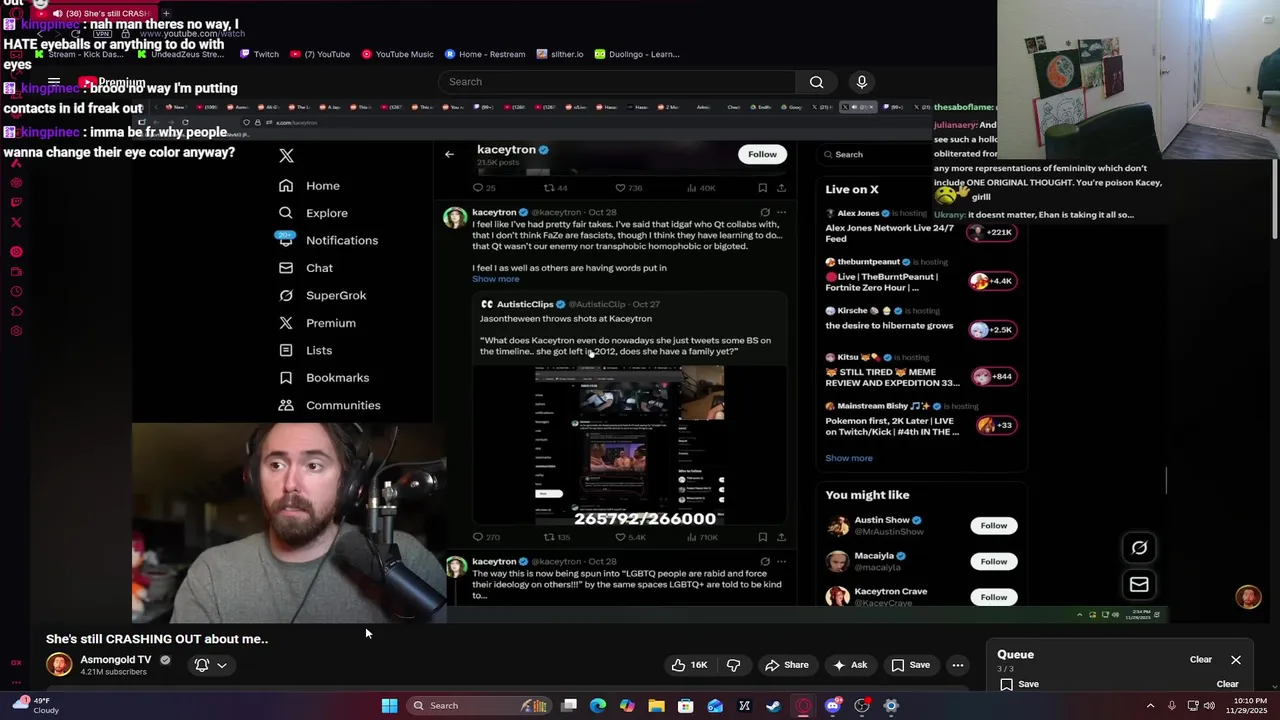Open a new browser tab with plus

(166, 13)
